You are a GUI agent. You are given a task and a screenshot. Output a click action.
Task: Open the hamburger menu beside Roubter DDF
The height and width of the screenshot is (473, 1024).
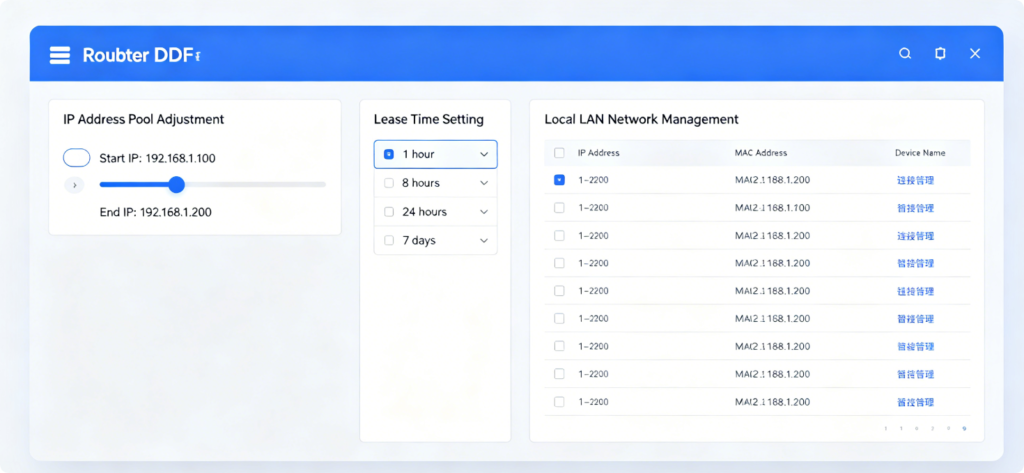59,56
